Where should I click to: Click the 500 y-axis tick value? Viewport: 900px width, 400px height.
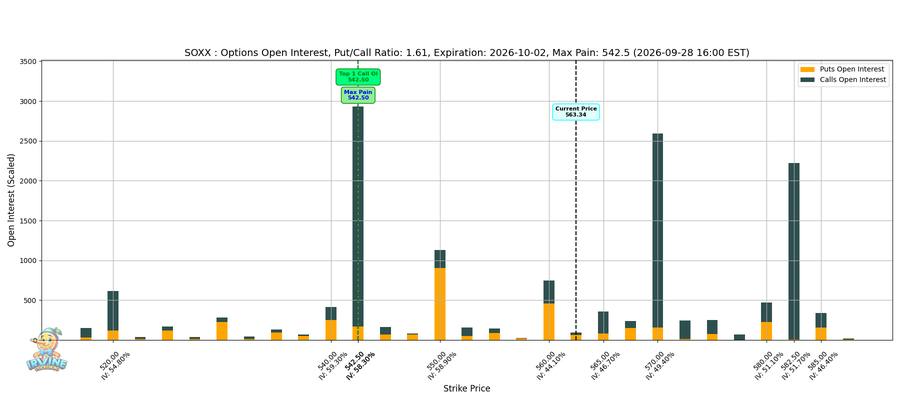[x=32, y=300]
